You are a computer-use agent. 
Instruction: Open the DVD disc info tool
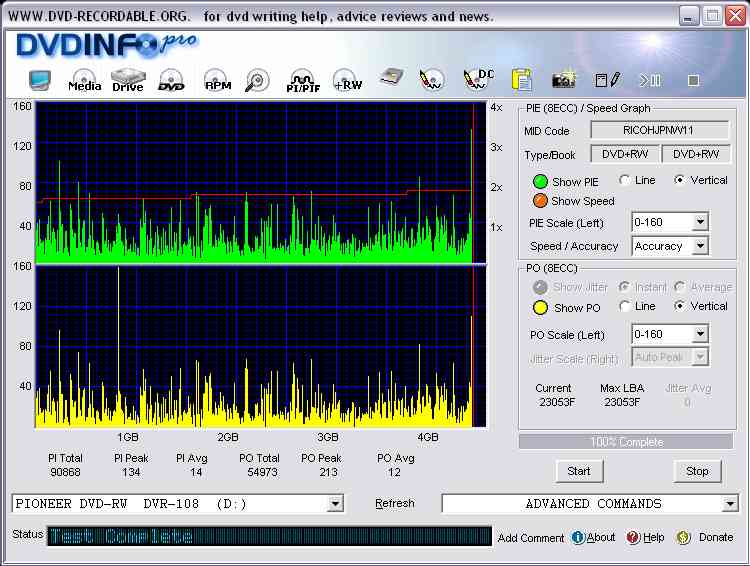171,80
